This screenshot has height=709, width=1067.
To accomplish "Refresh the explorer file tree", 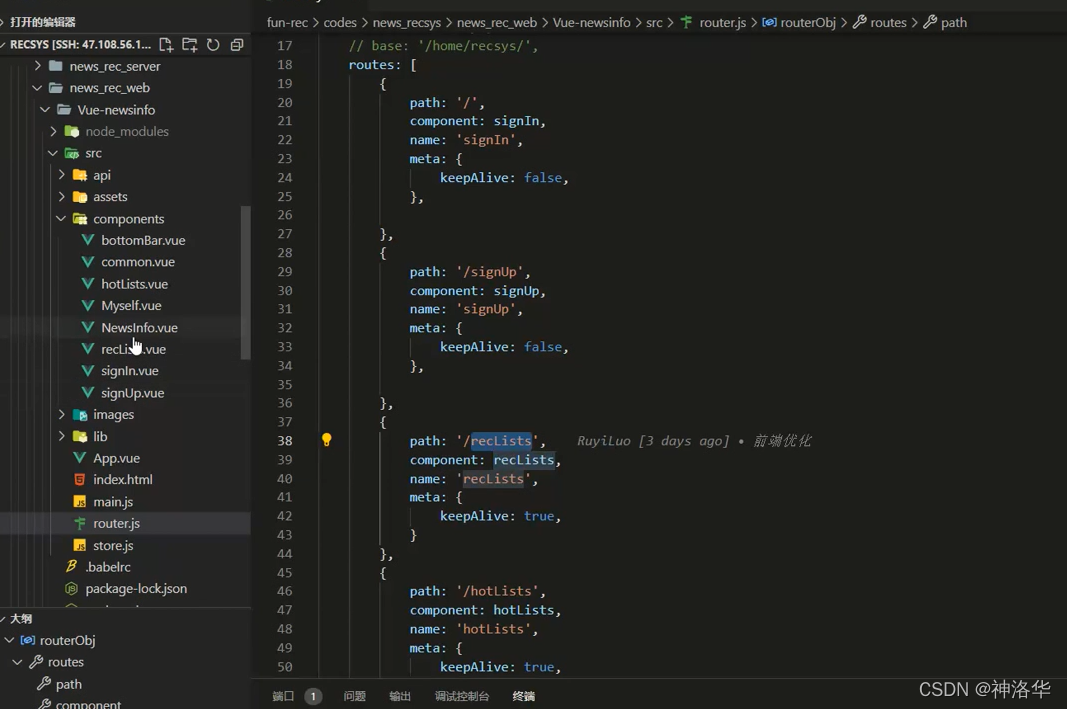I will coord(213,45).
